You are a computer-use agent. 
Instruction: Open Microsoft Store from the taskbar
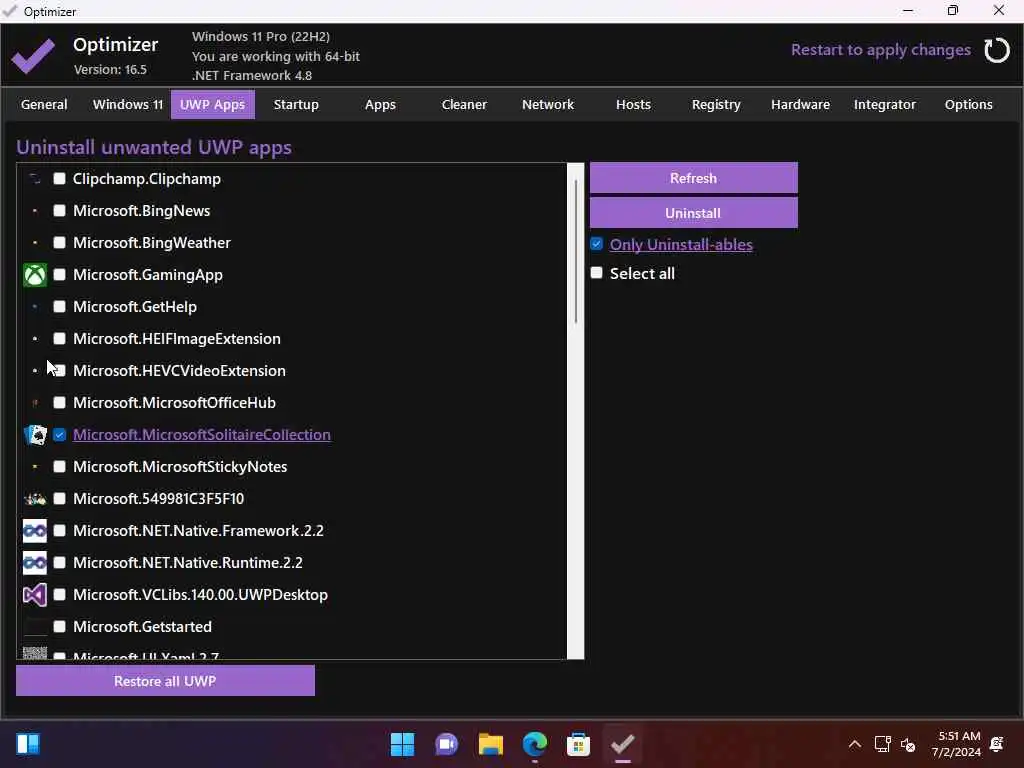(579, 744)
